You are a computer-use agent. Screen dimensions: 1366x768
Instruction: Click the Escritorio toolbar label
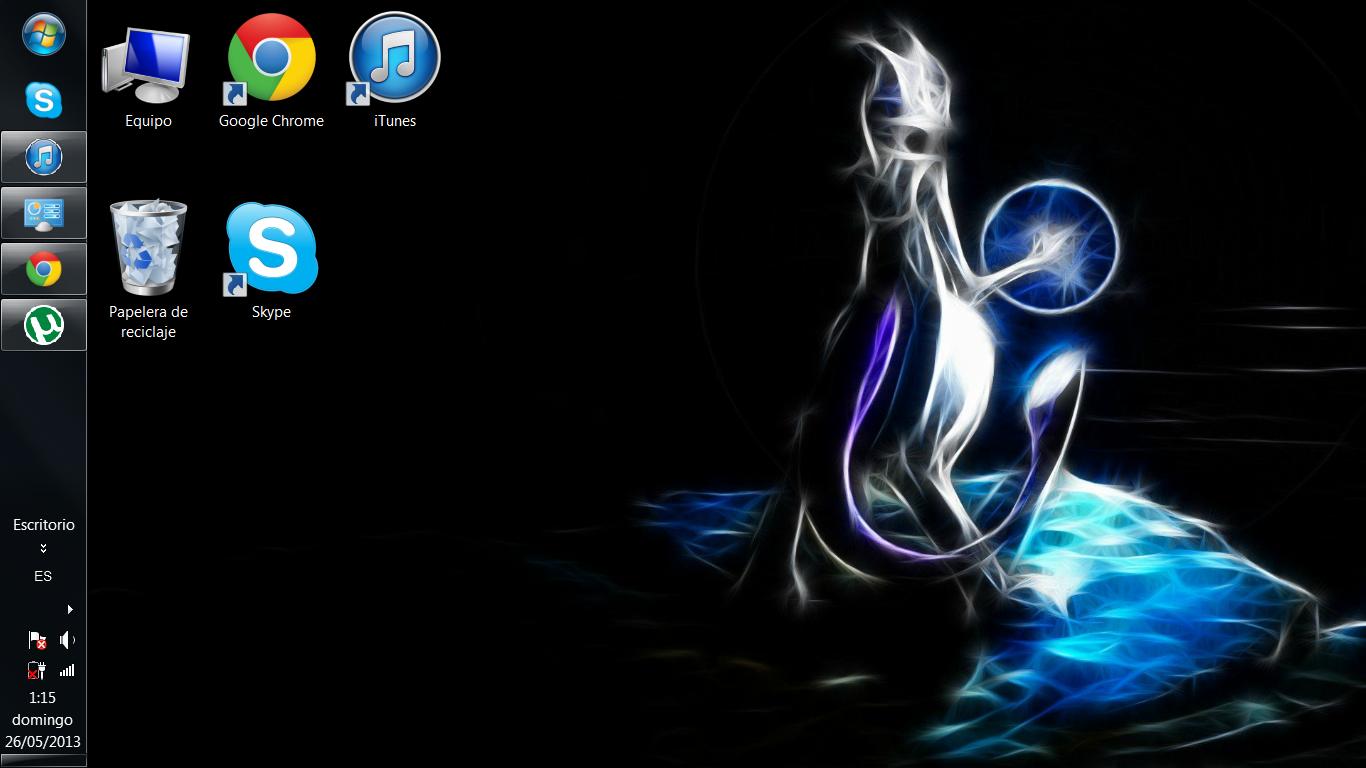(x=43, y=524)
